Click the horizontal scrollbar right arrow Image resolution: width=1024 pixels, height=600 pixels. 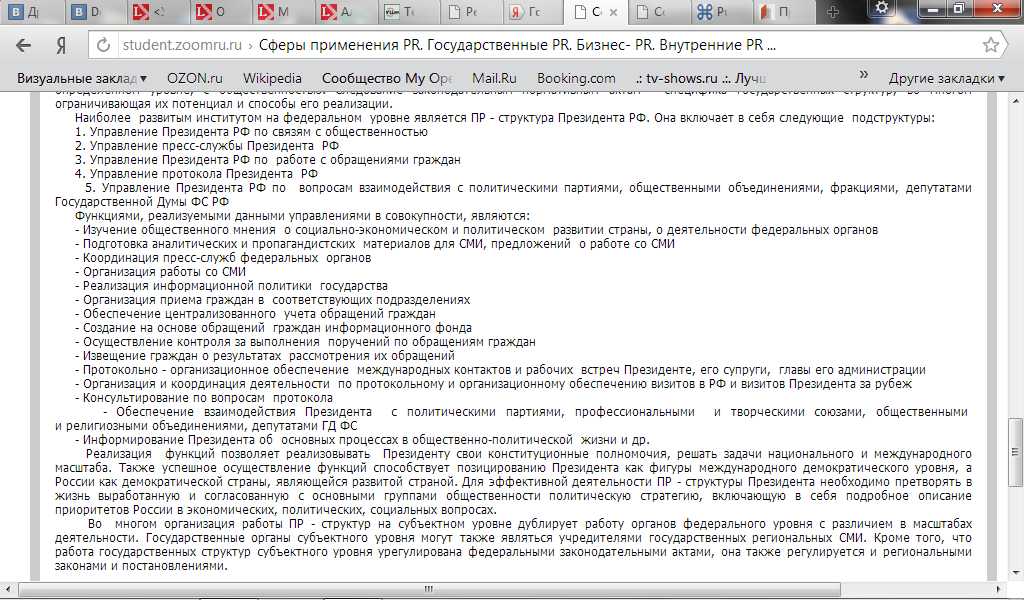(999, 589)
